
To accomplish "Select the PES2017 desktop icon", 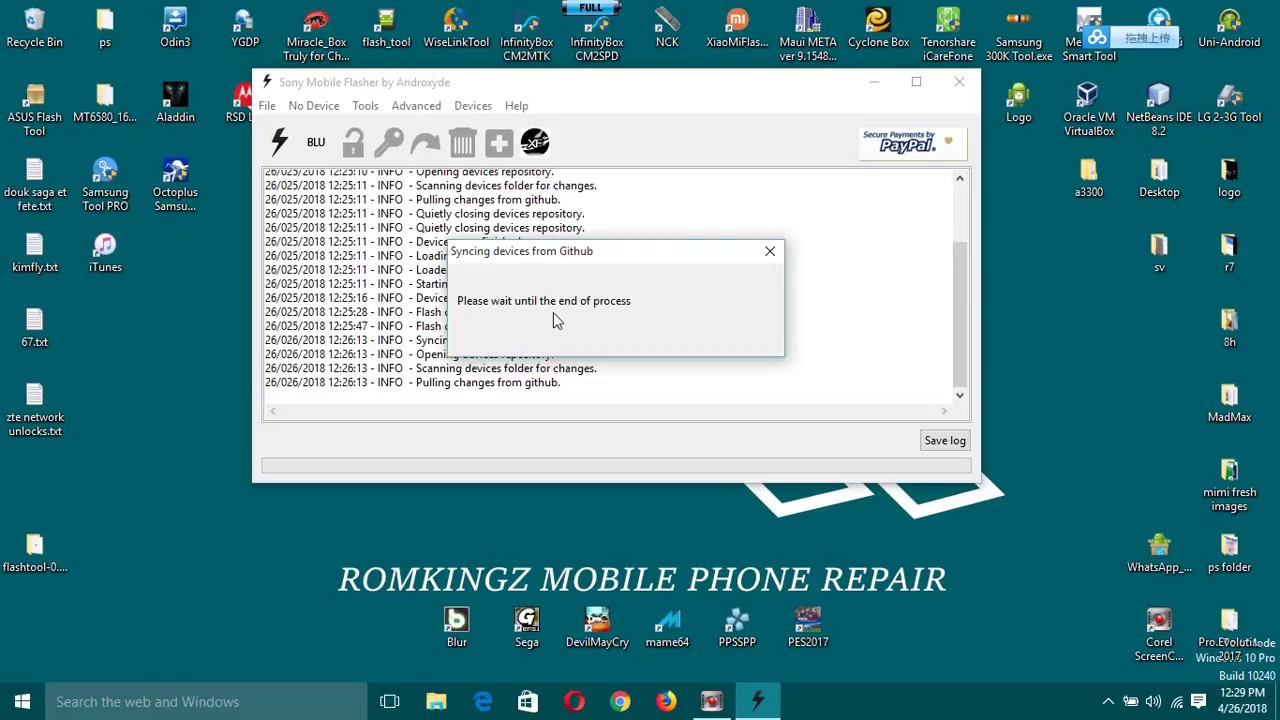I will point(808,628).
